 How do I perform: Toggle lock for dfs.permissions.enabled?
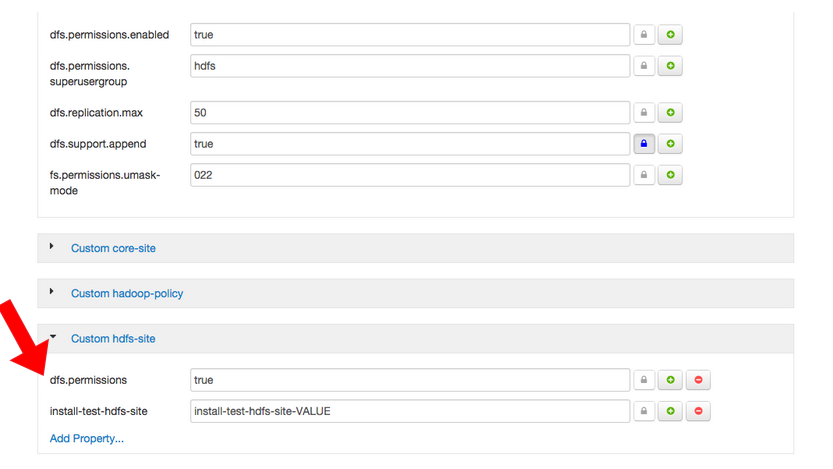coord(644,35)
